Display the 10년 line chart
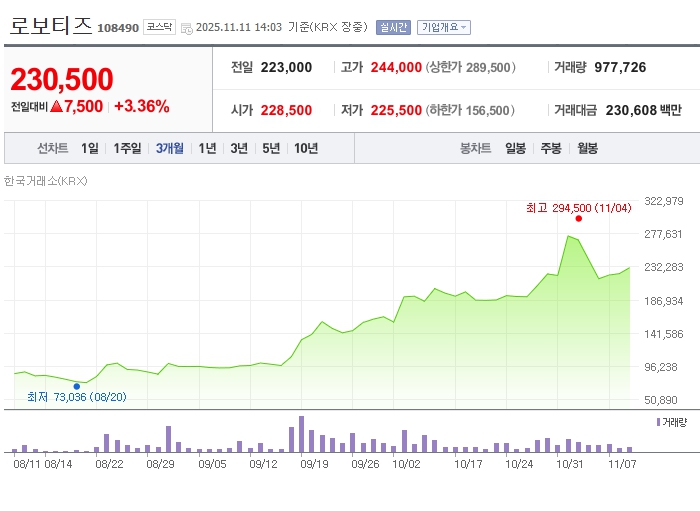700x511 pixels. (x=306, y=148)
